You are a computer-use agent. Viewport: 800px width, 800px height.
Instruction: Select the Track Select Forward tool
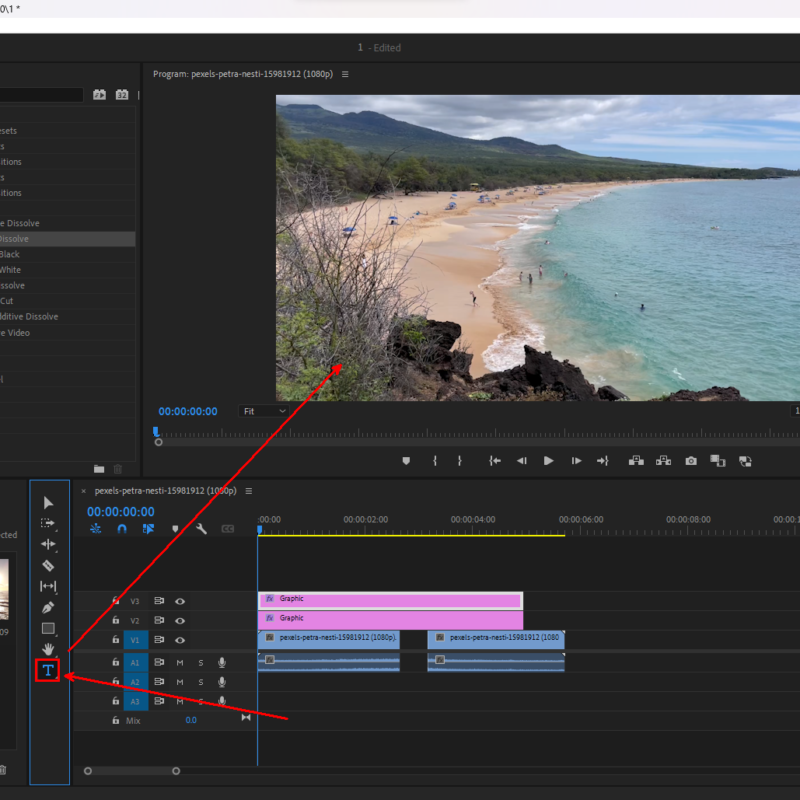48,523
